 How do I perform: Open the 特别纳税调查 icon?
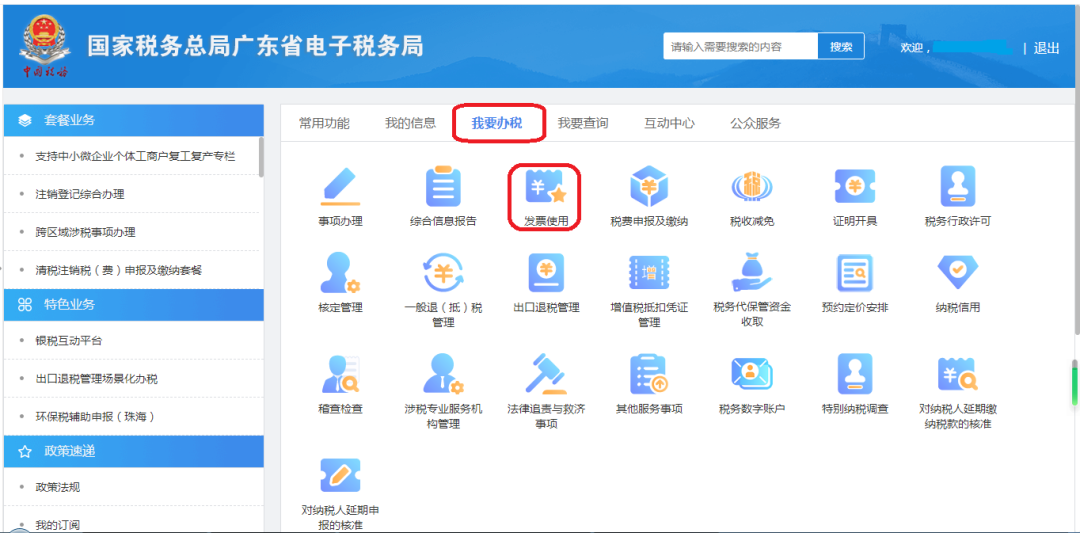click(854, 375)
